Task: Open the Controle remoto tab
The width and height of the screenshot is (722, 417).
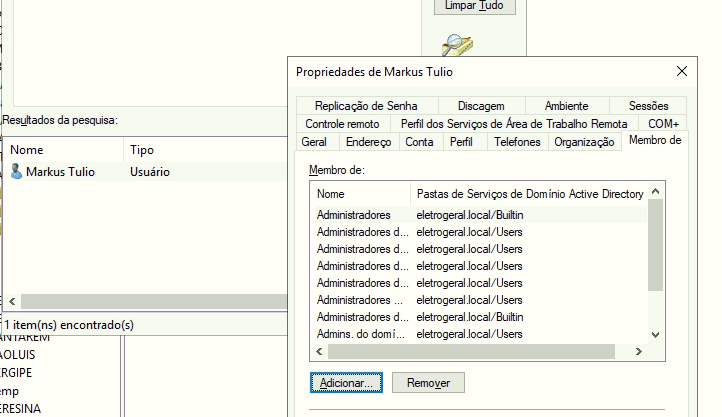Action: click(x=342, y=124)
